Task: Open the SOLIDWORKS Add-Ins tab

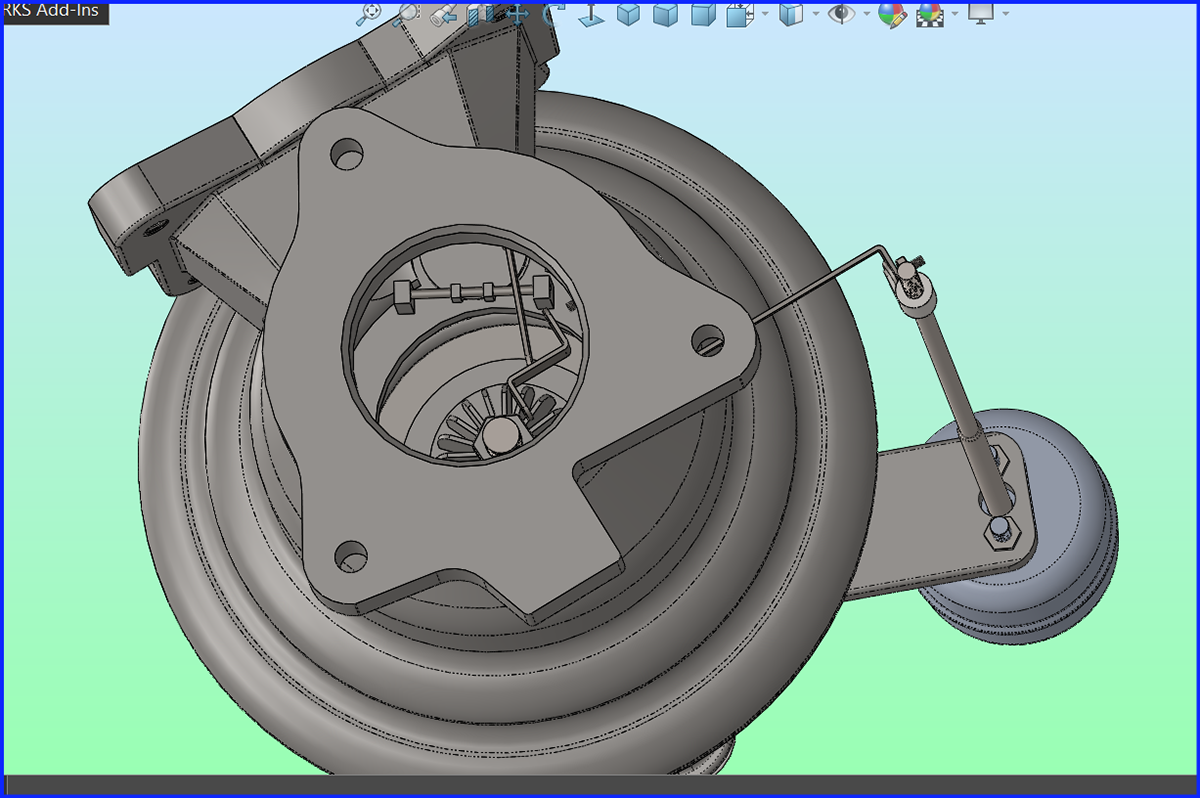Action: pos(54,12)
